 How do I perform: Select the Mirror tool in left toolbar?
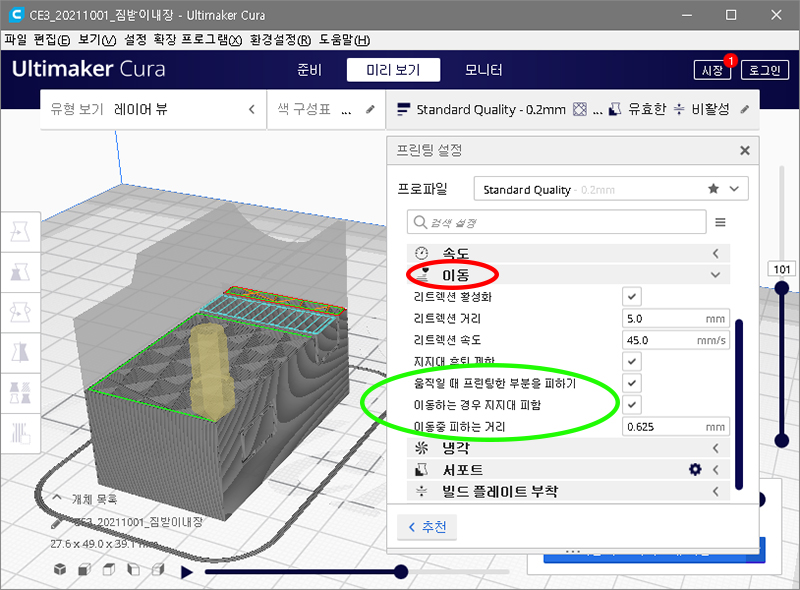coord(20,353)
